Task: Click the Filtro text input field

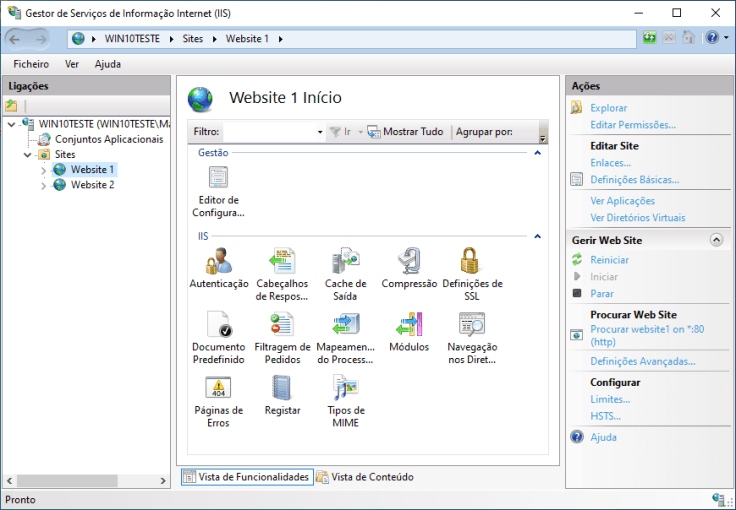Action: pos(268,132)
